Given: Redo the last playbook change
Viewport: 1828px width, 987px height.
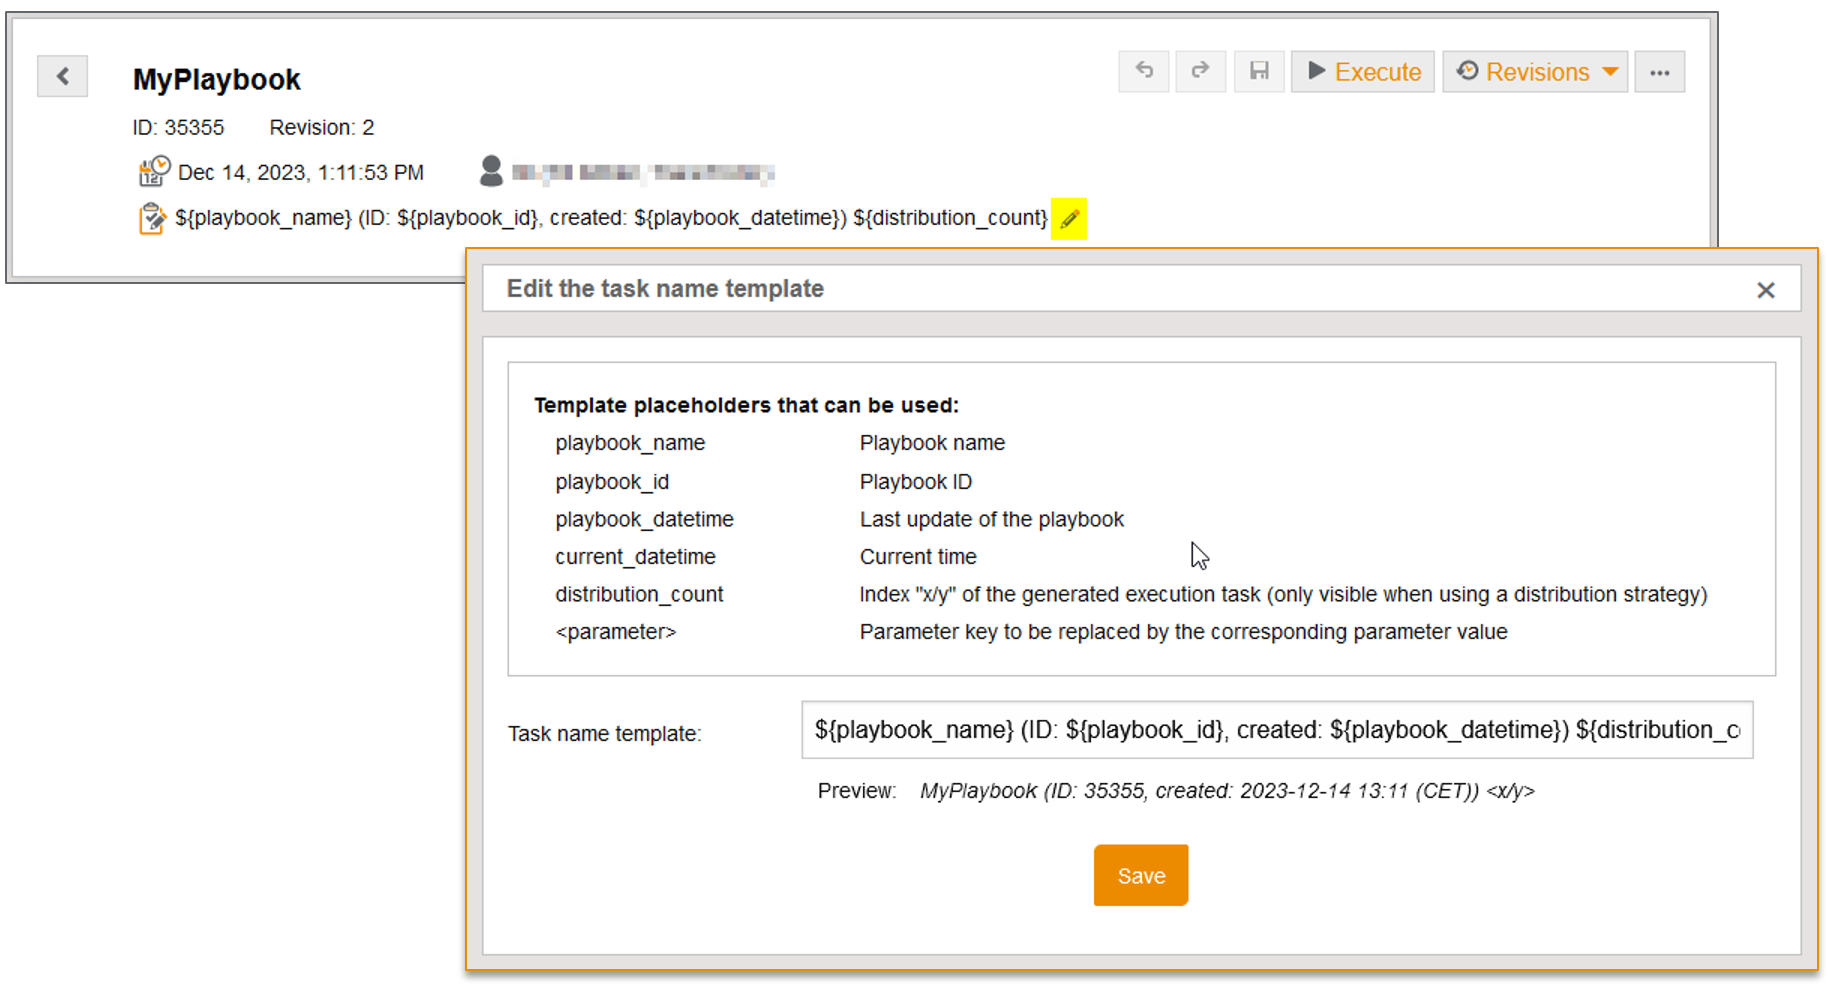Looking at the screenshot, I should (1200, 72).
